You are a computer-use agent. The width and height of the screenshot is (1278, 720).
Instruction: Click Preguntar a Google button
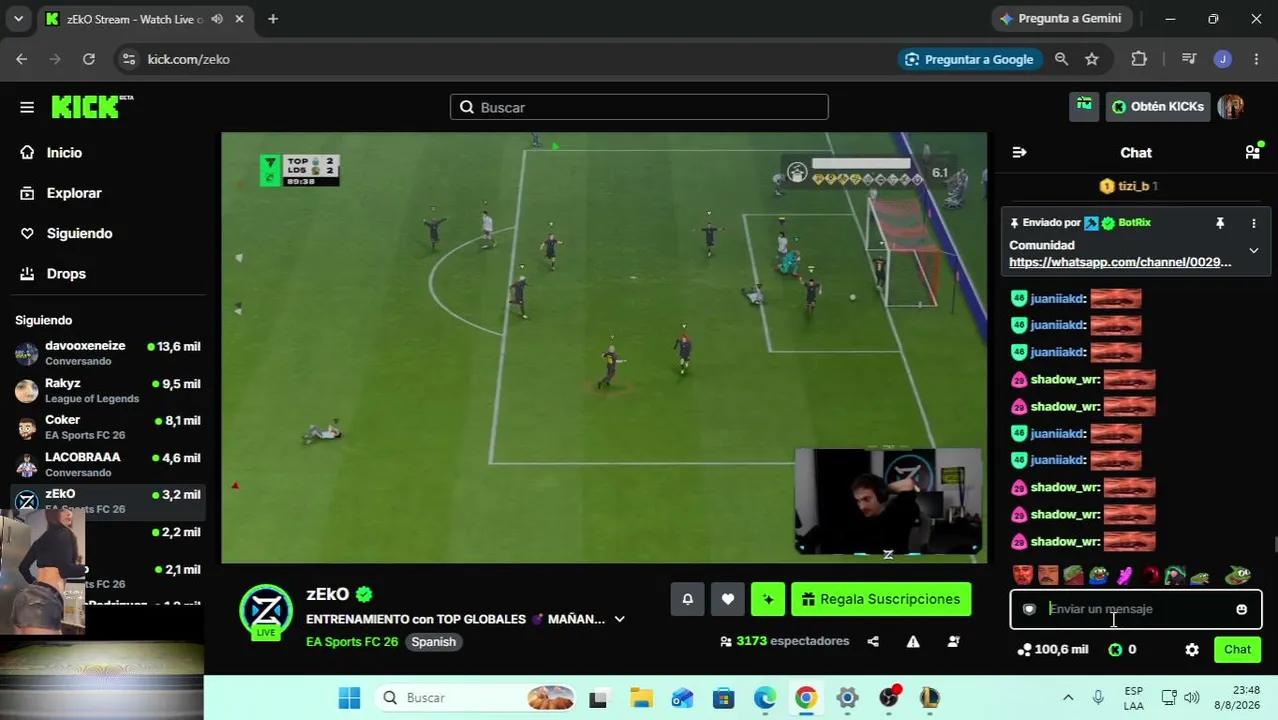click(x=968, y=59)
